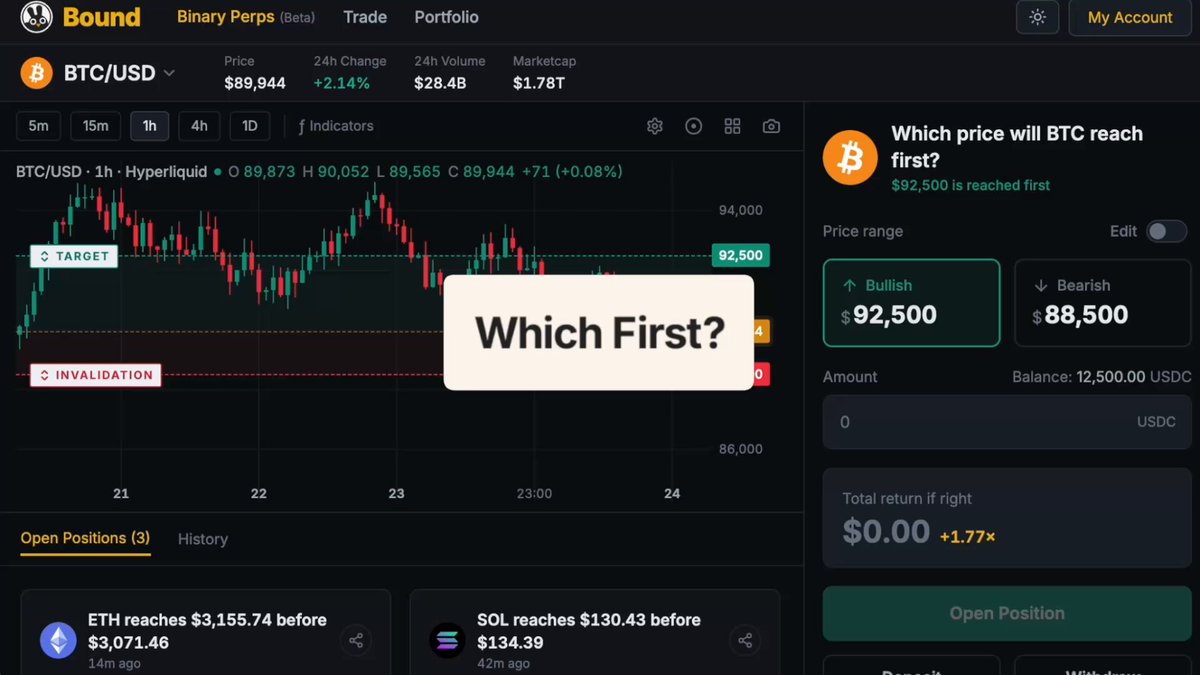Select the TARGET price line handle
The width and height of the screenshot is (1200, 675).
(74, 256)
